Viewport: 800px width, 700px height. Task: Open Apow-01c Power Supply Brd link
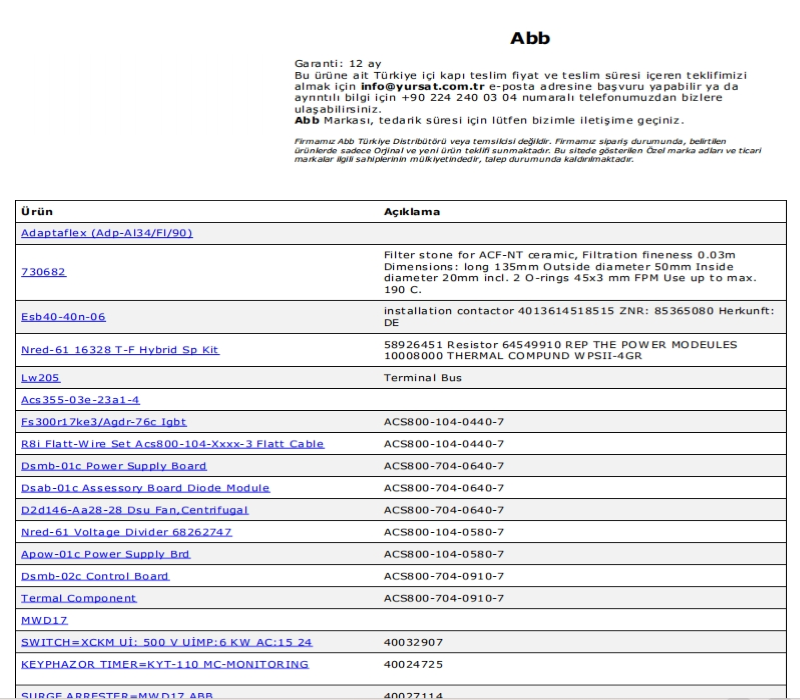click(x=105, y=554)
